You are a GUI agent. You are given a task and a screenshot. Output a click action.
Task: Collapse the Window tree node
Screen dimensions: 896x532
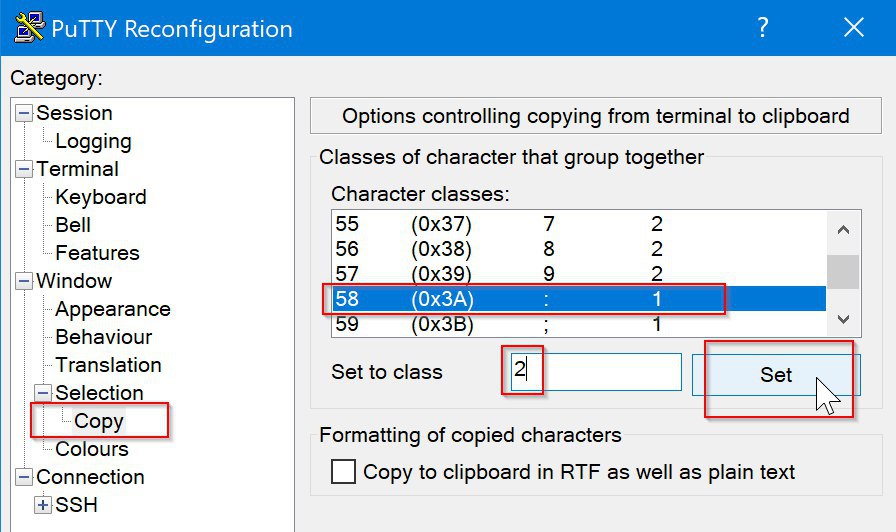tap(23, 281)
